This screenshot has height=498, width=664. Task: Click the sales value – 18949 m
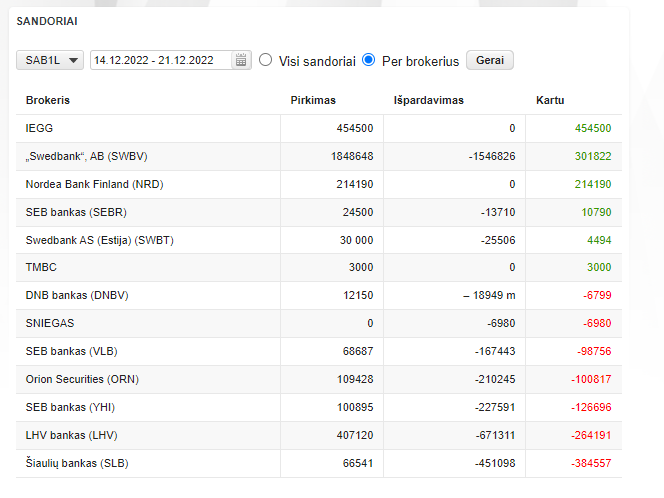(489, 295)
